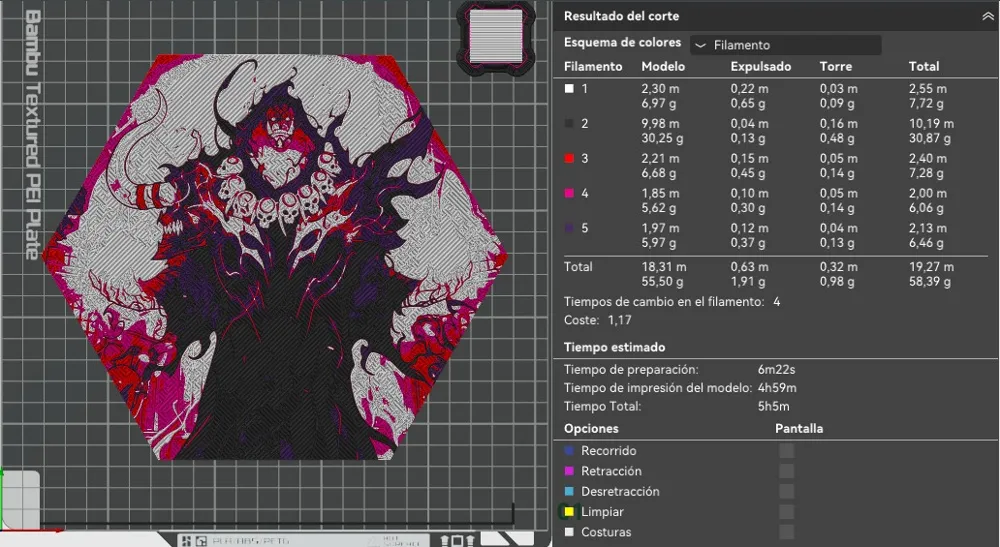Image resolution: width=1000 pixels, height=547 pixels.
Task: Click the Filamento column header
Action: (x=593, y=66)
